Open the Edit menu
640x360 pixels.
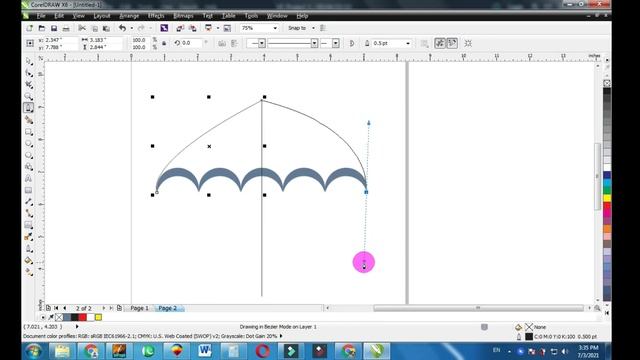point(59,16)
